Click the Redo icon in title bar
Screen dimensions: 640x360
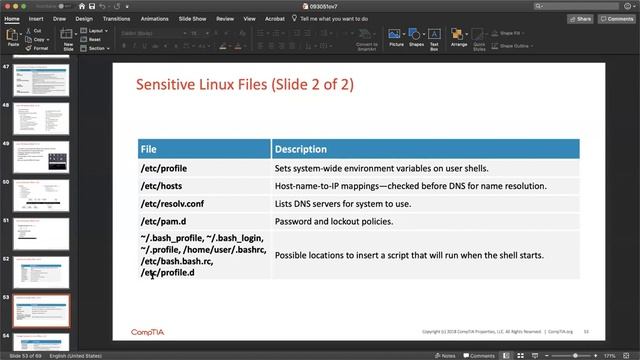tap(118, 6)
